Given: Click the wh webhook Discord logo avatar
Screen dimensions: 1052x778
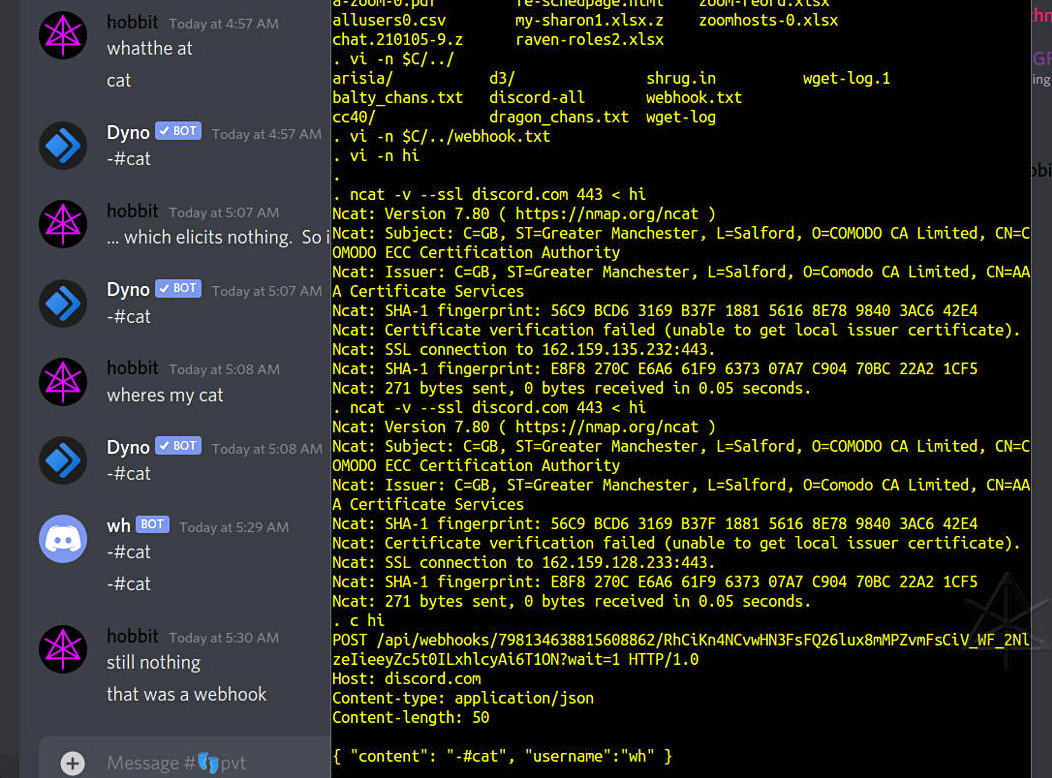Looking at the screenshot, I should (63, 539).
